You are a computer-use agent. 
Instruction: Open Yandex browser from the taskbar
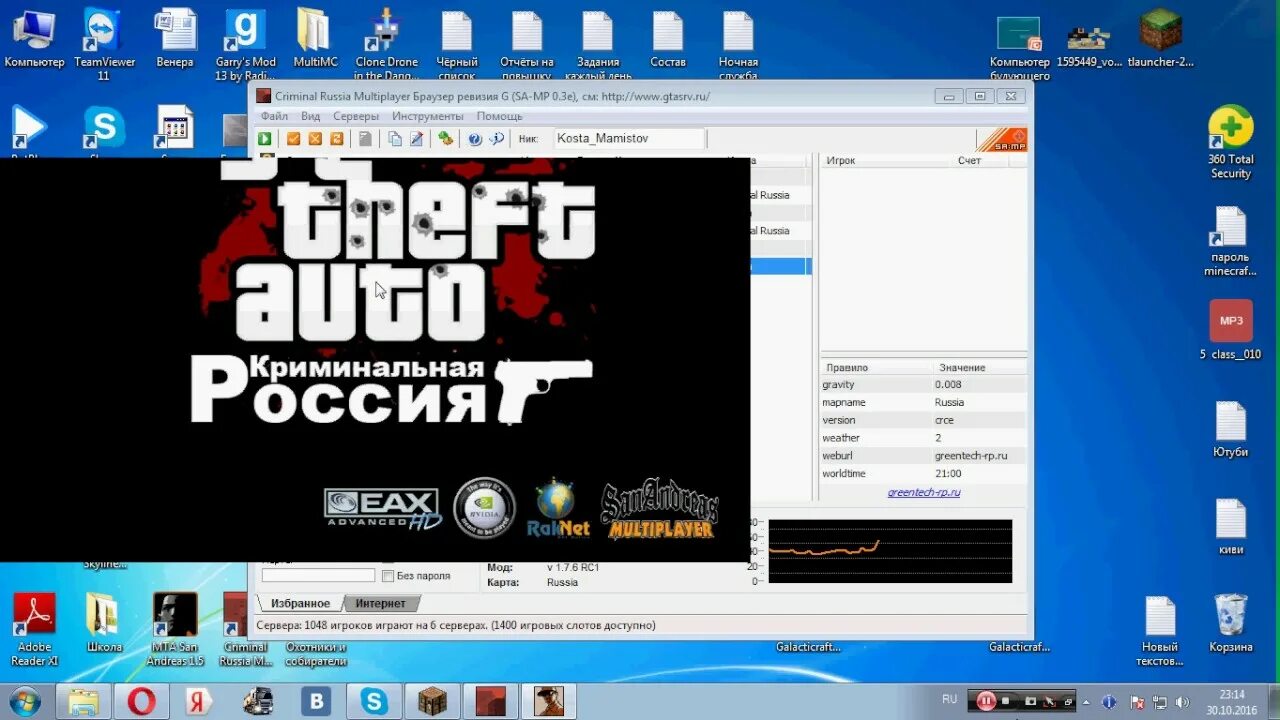[x=199, y=701]
